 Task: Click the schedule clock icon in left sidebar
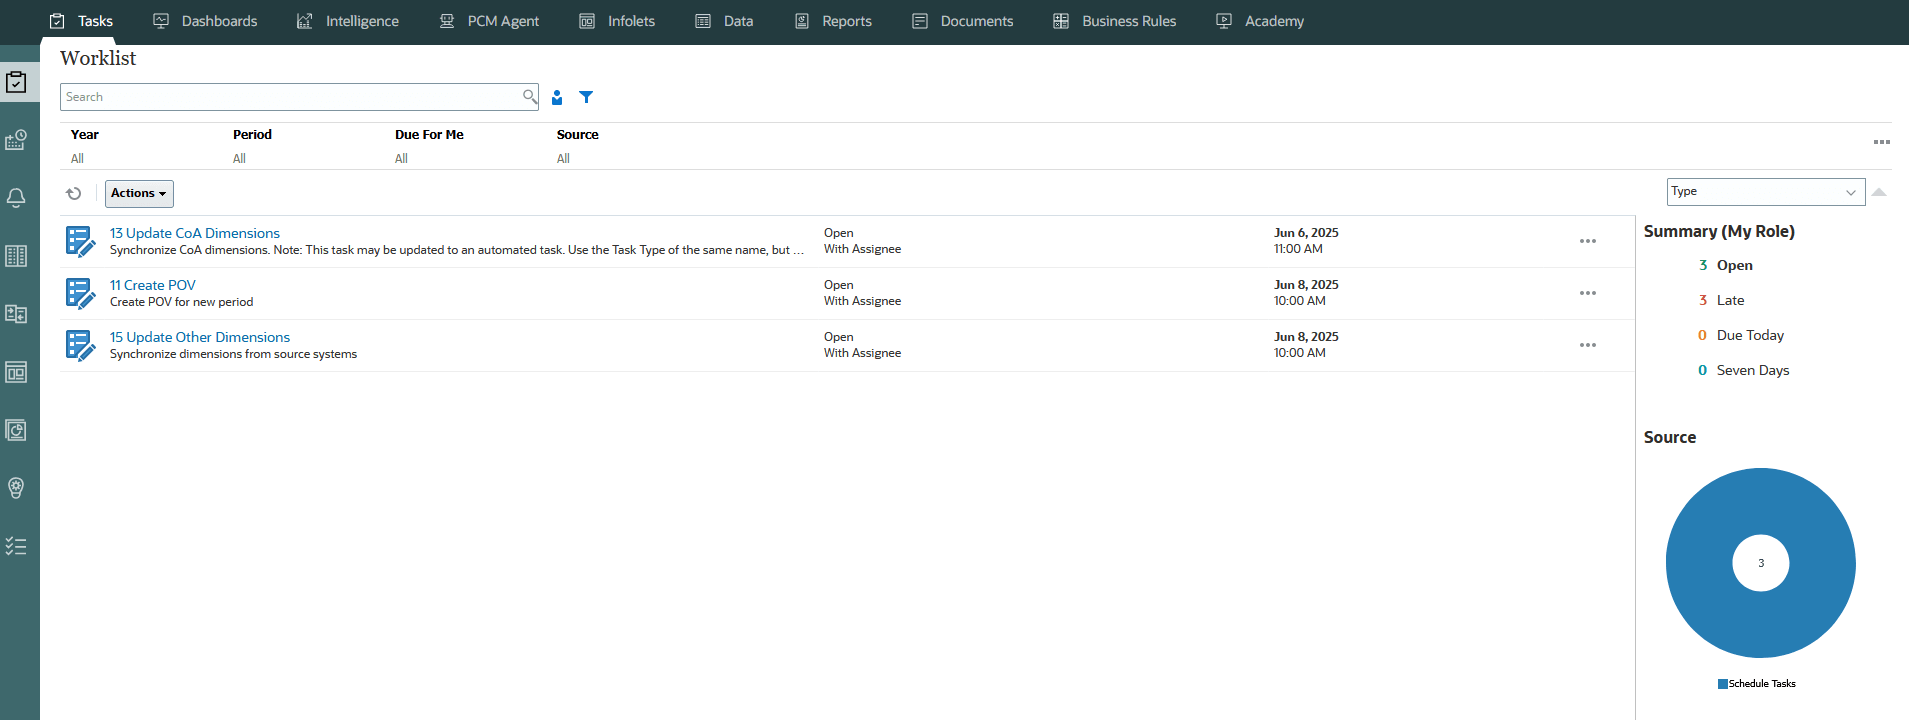click(16, 140)
